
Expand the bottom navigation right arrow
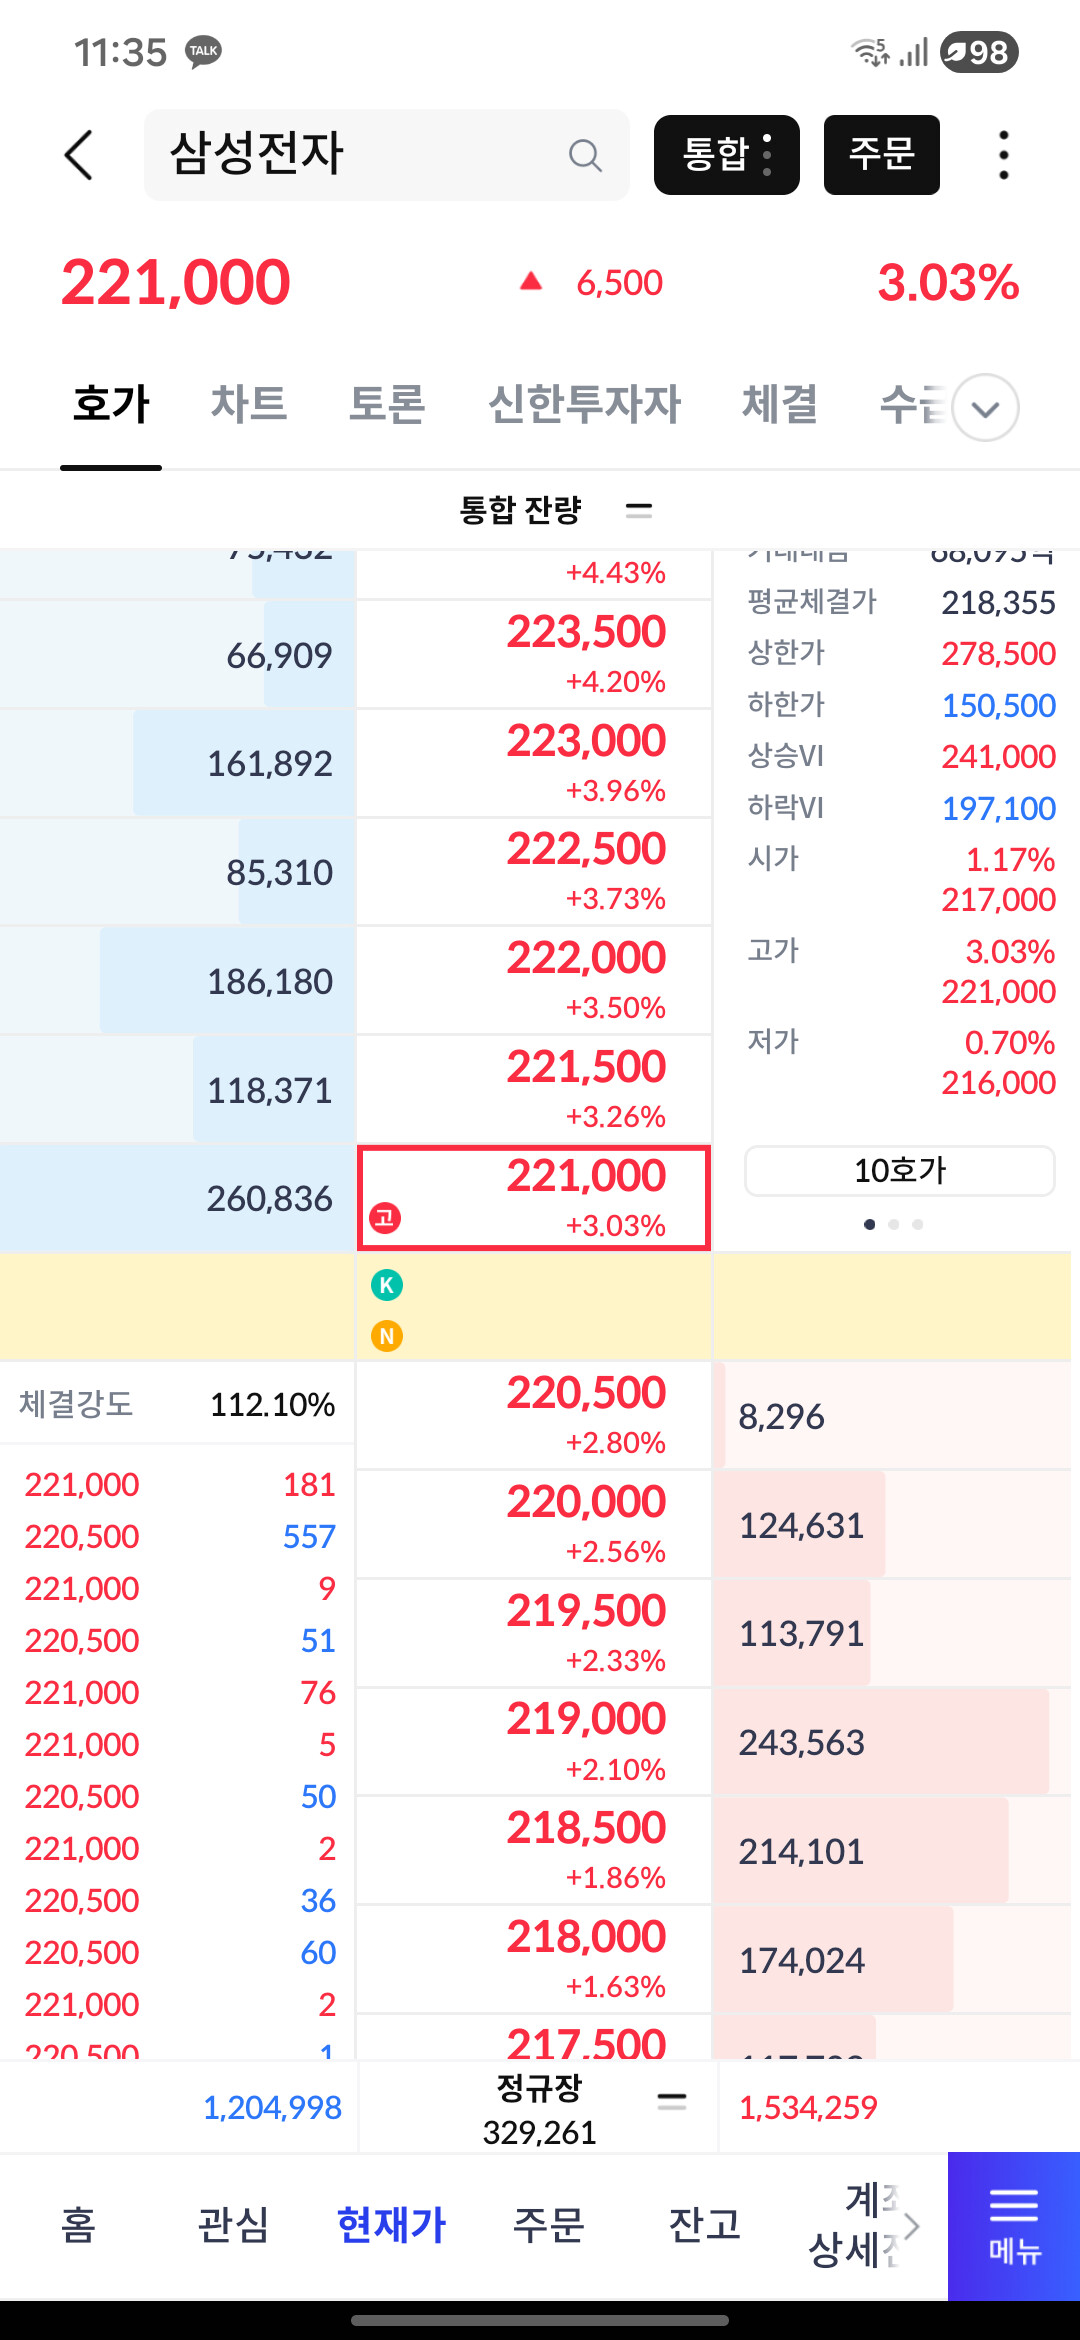911,2226
